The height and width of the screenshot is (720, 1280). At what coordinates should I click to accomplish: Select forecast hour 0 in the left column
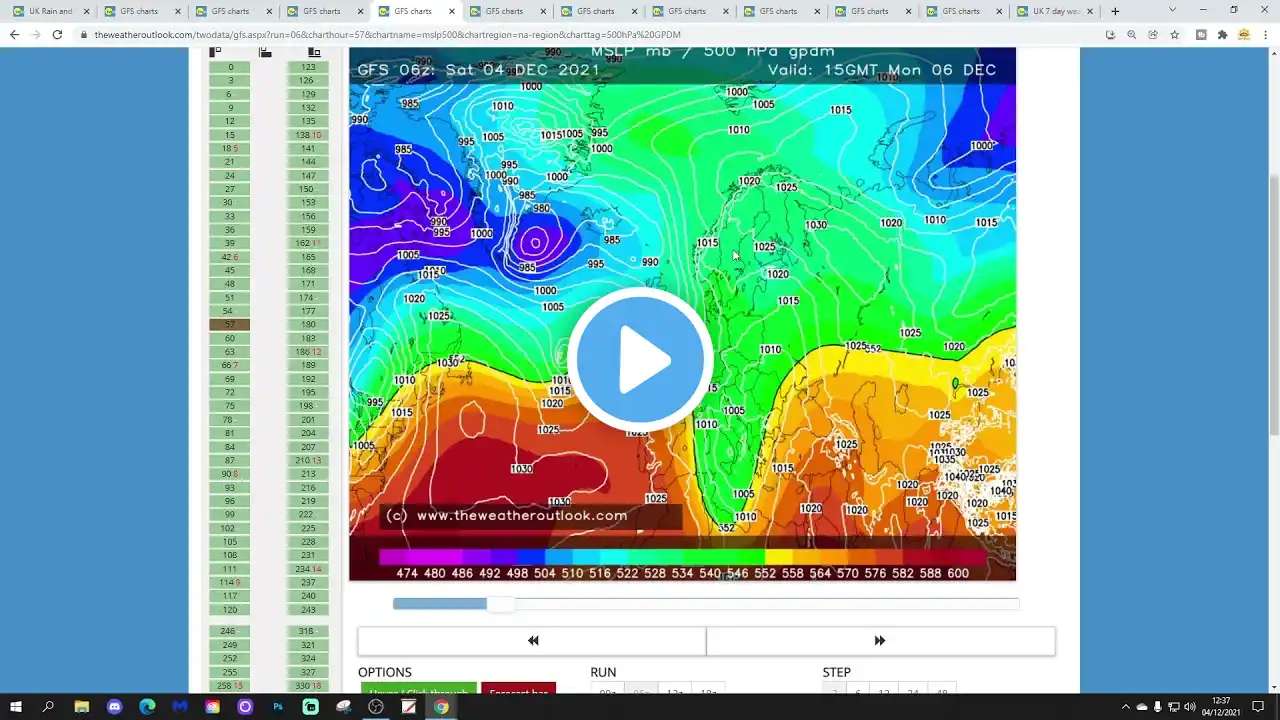230,67
